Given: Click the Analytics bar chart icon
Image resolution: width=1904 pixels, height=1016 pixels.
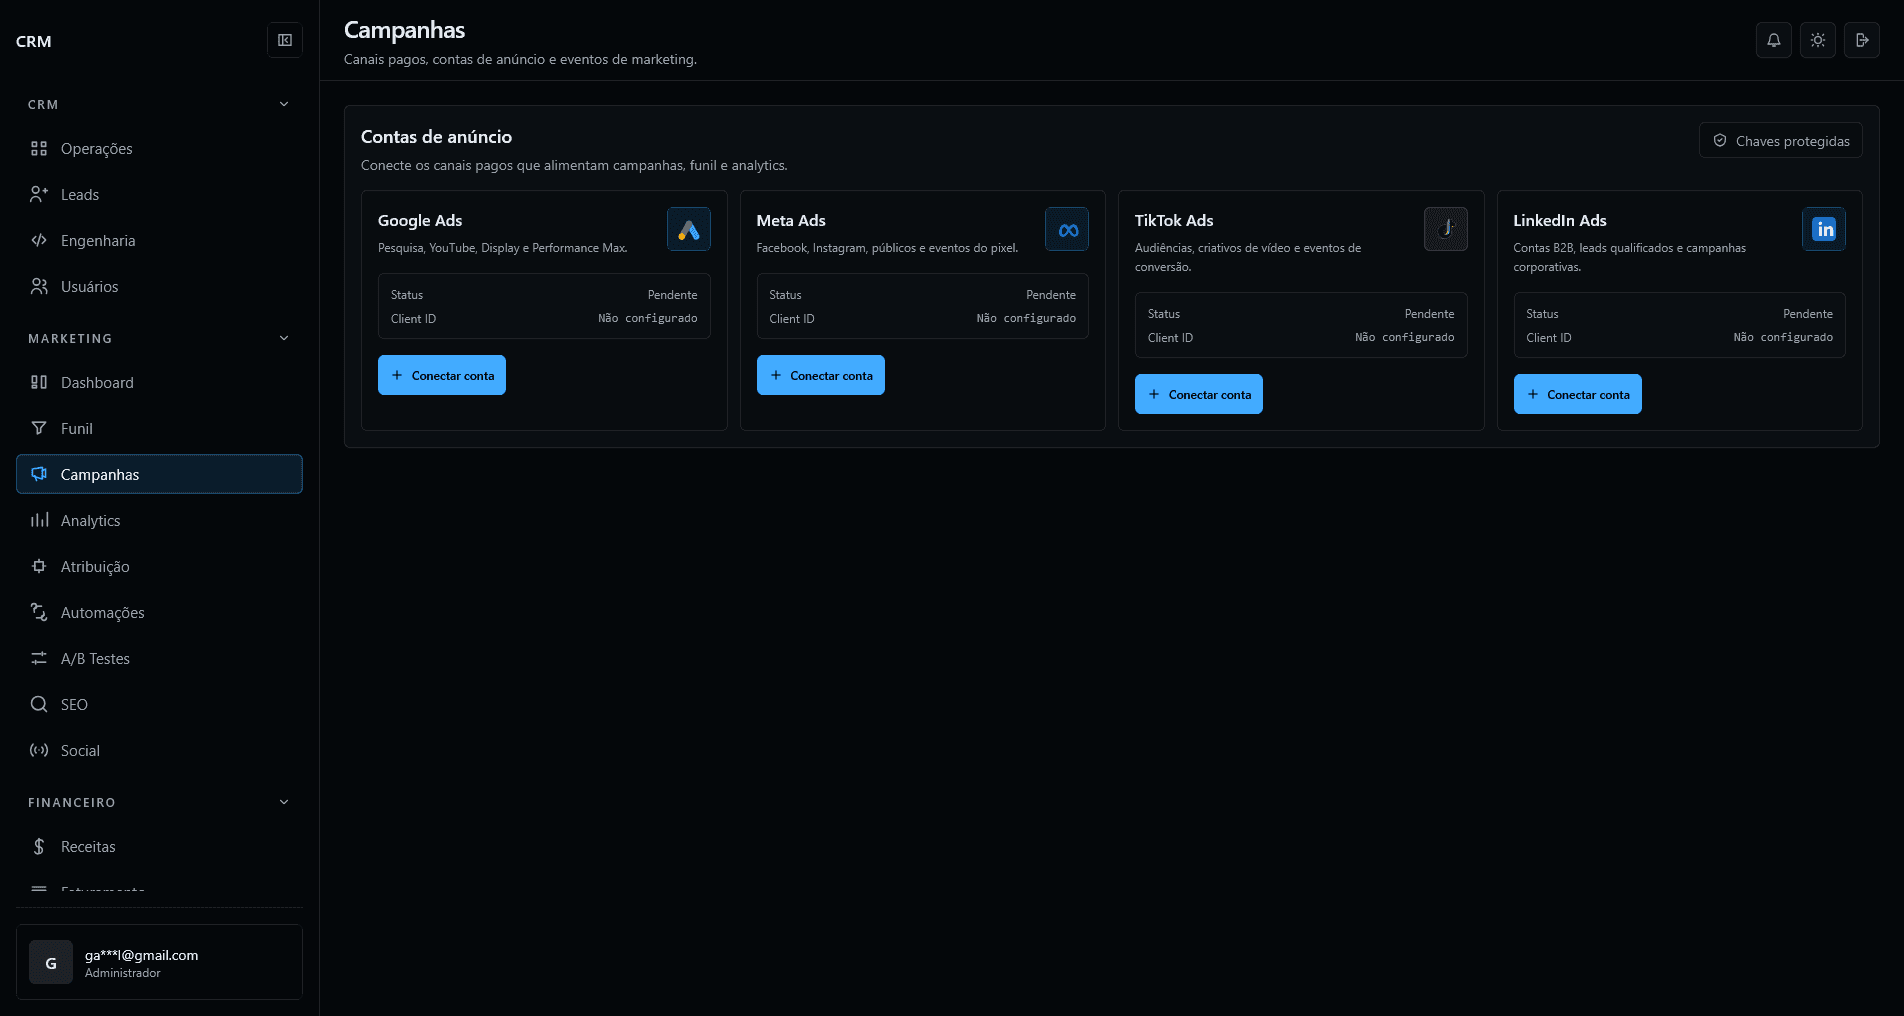Looking at the screenshot, I should click(x=39, y=520).
